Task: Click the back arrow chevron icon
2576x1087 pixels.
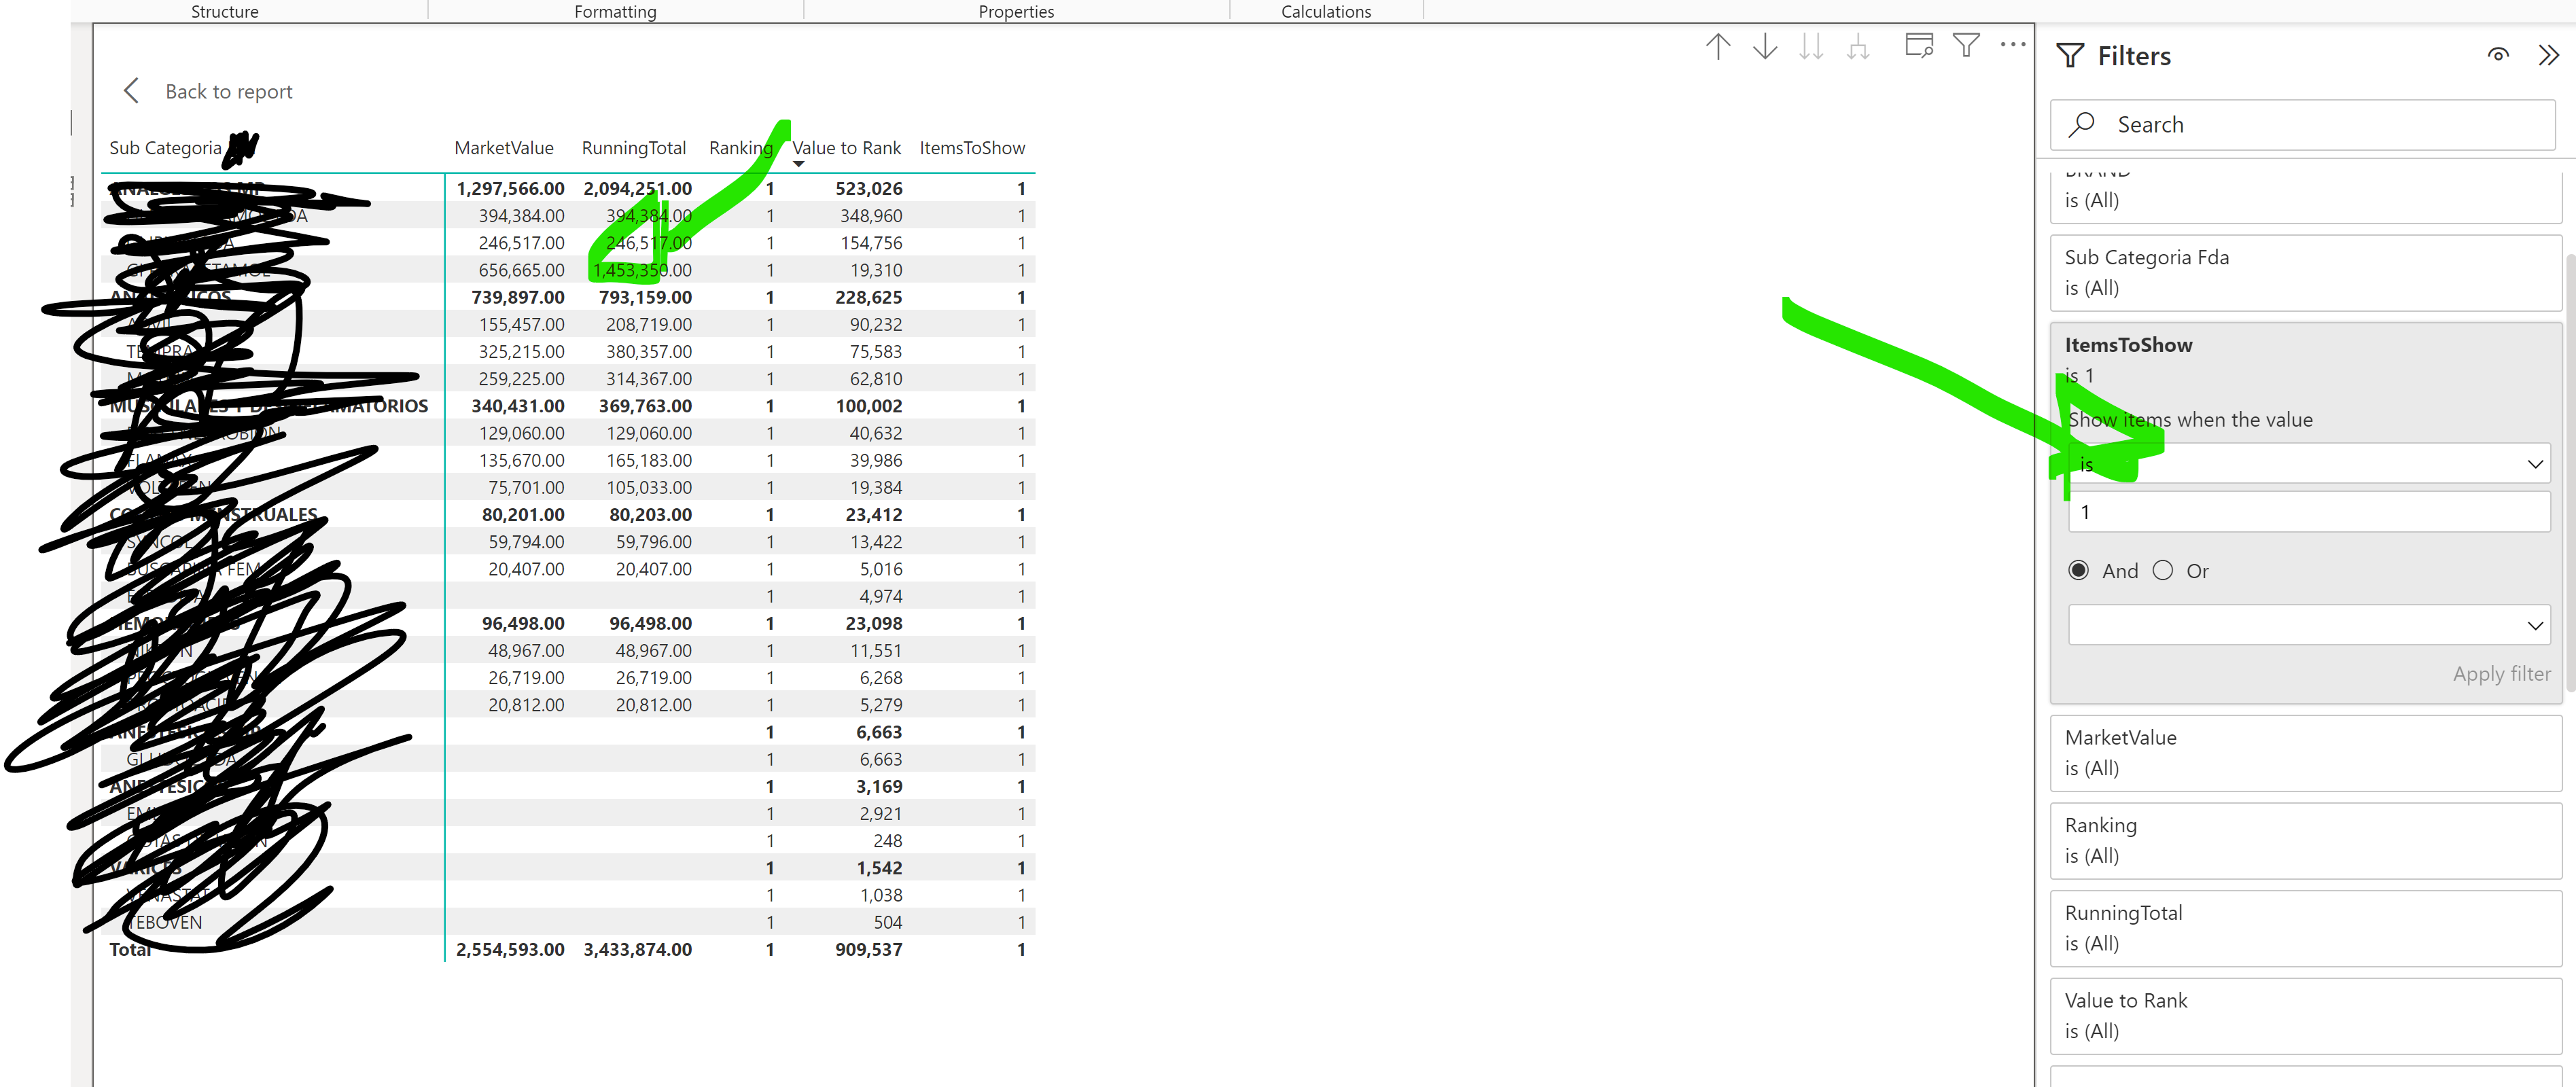Action: pos(131,91)
